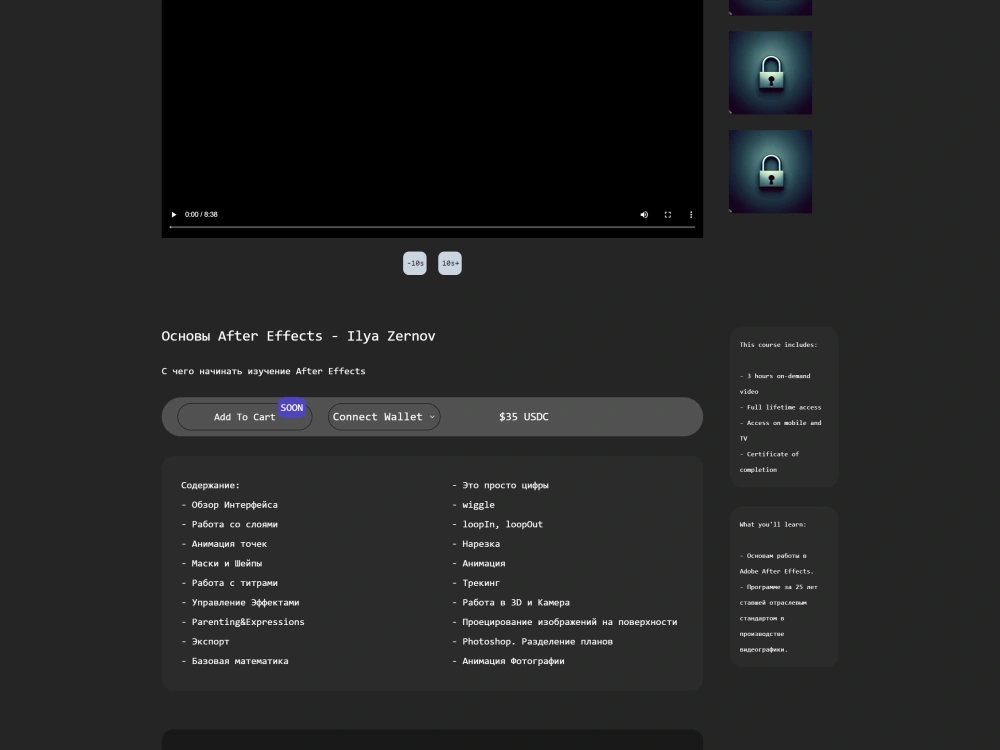Click course title Основы After Effects
1000x750 pixels.
(298, 336)
